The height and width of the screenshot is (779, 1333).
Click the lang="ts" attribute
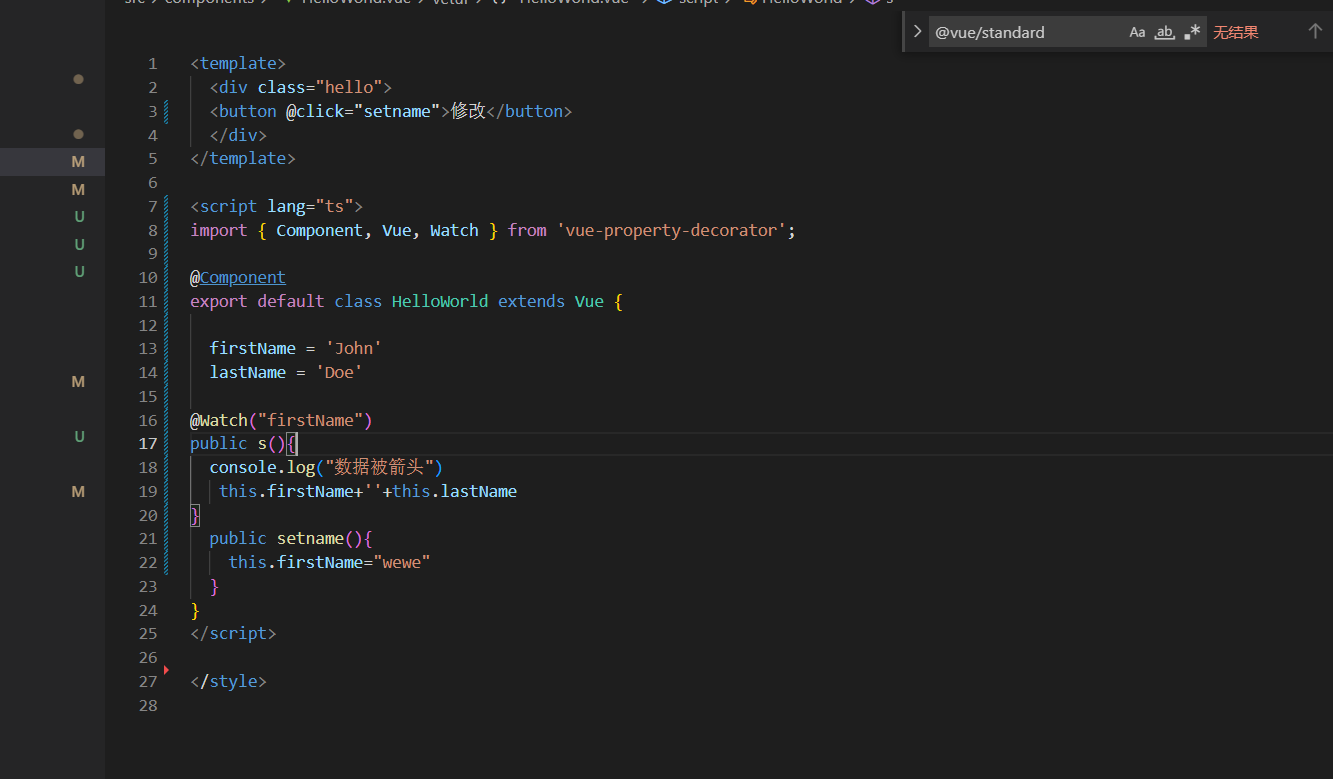pyautogui.click(x=310, y=206)
